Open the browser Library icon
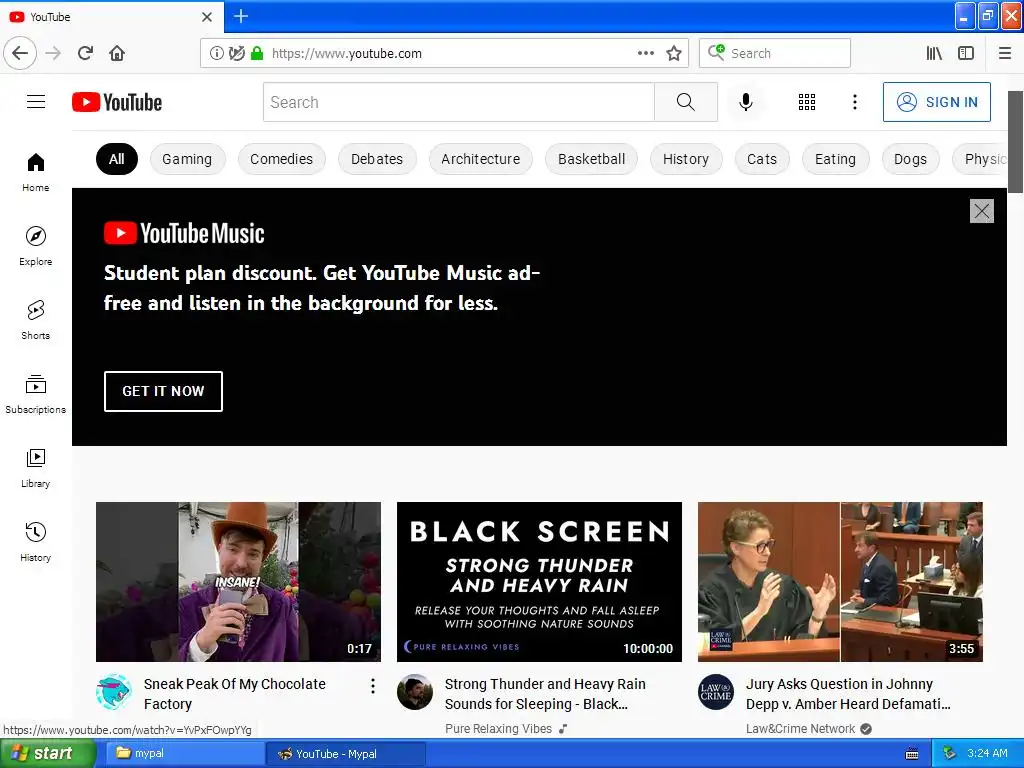The width and height of the screenshot is (1024, 768). tap(935, 54)
